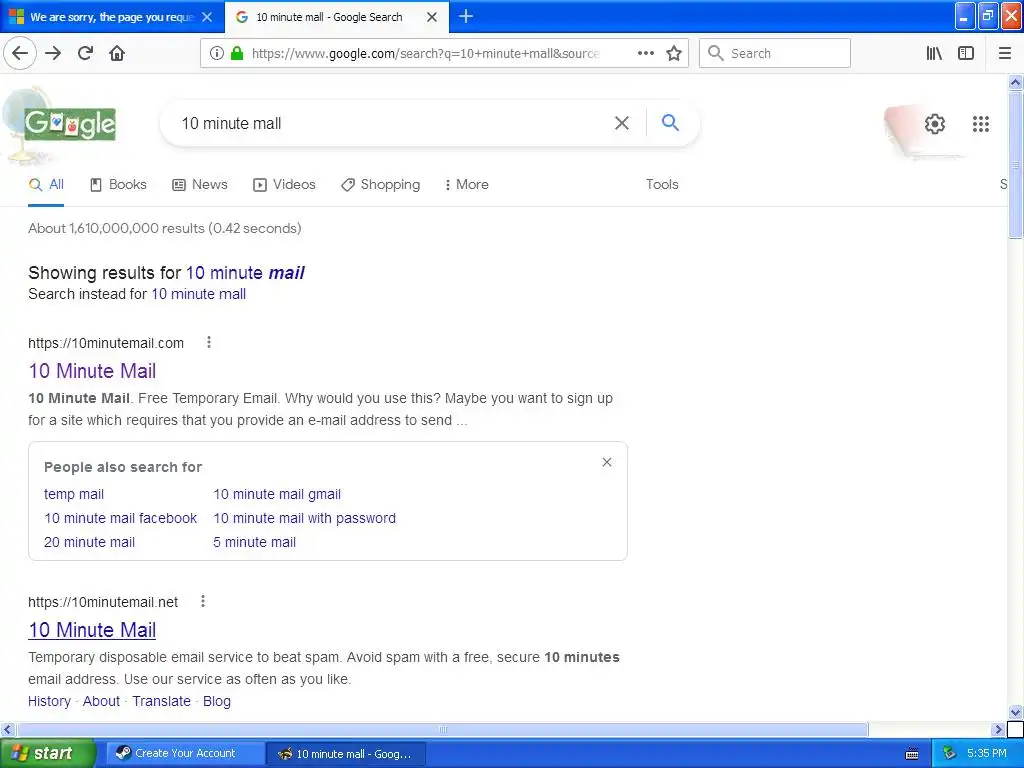This screenshot has height=768, width=1024.
Task: Search instead for '10 minute mall'
Action: [199, 294]
